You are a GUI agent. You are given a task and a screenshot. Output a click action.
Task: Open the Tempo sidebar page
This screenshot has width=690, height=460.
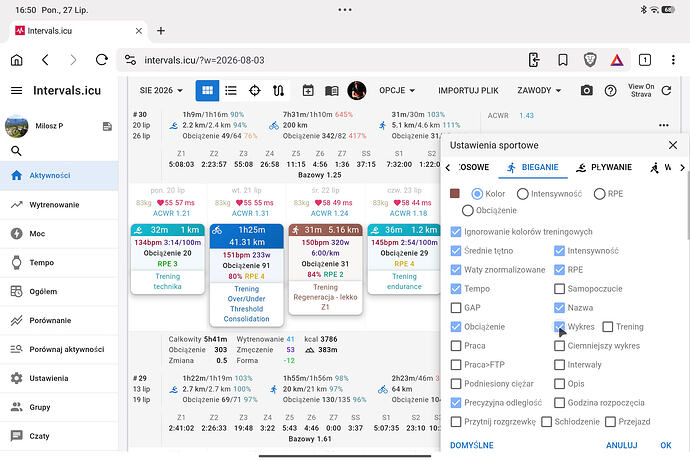[x=59, y=262]
